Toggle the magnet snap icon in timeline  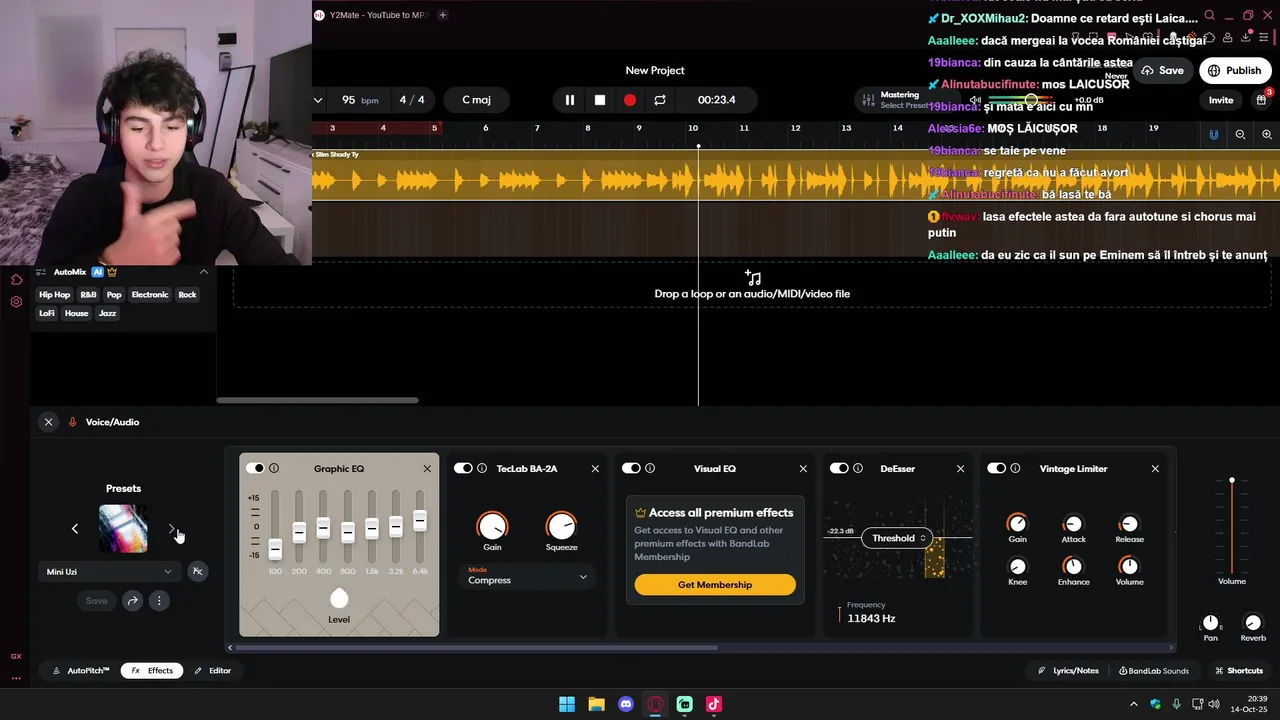(x=1214, y=134)
